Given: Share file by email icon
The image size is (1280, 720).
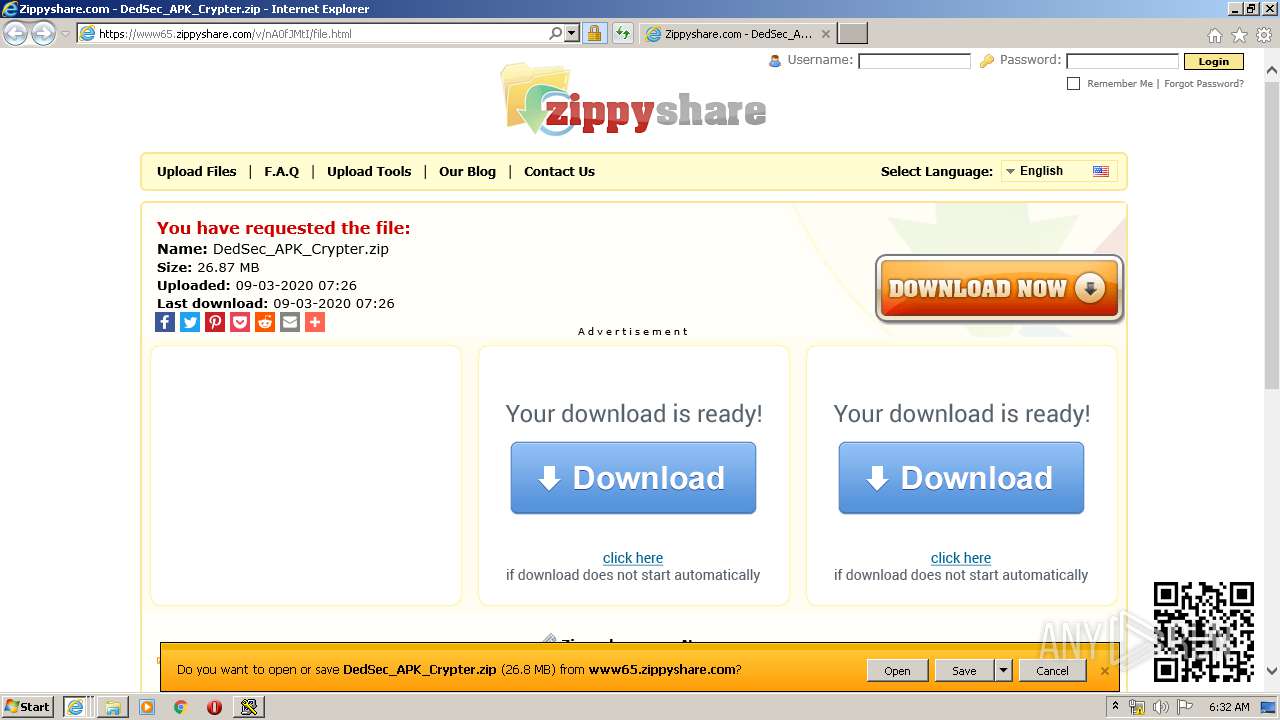Looking at the screenshot, I should (290, 322).
